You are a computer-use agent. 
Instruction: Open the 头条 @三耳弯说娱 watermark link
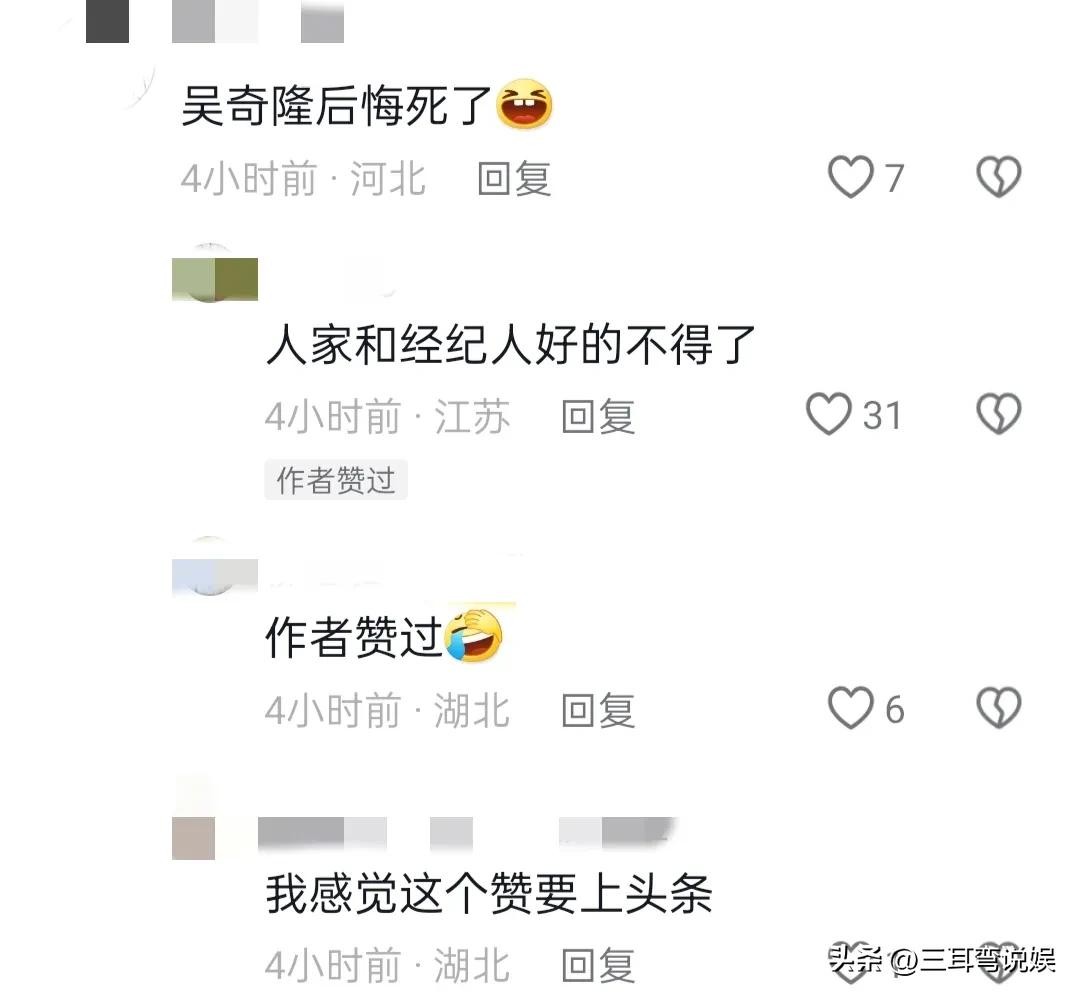pos(942,959)
